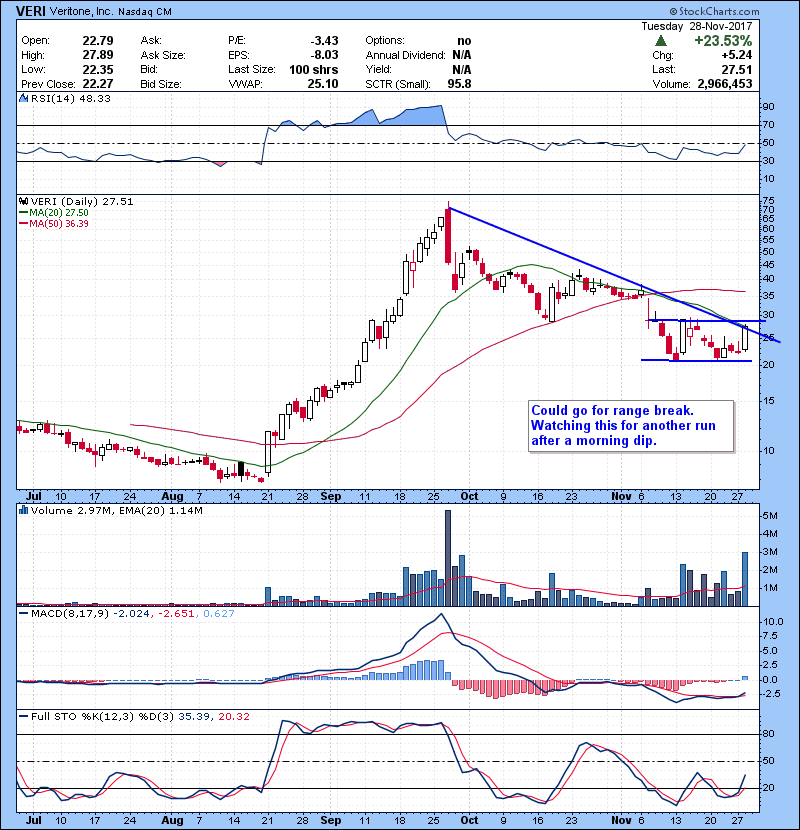Click the P/E value -3.43
This screenshot has width=800, height=830.
tap(324, 41)
